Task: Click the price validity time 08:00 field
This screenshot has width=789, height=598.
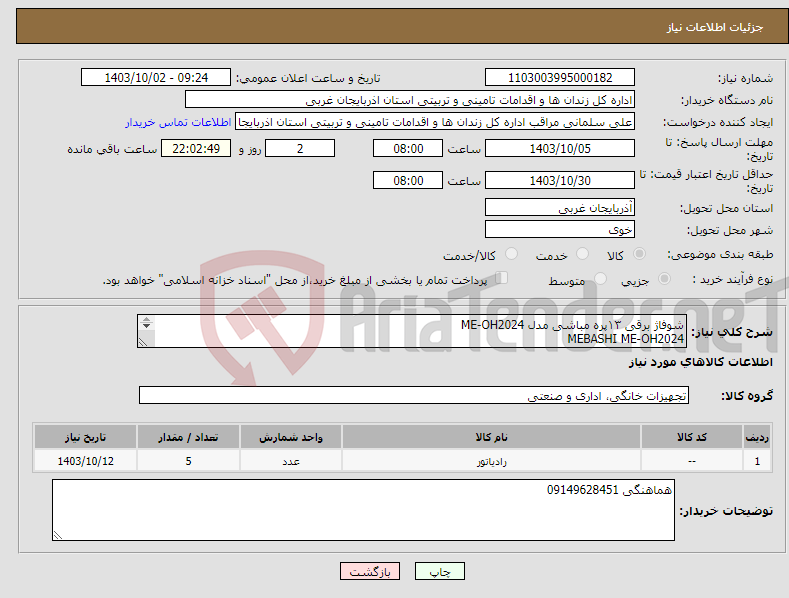Action: click(408, 180)
